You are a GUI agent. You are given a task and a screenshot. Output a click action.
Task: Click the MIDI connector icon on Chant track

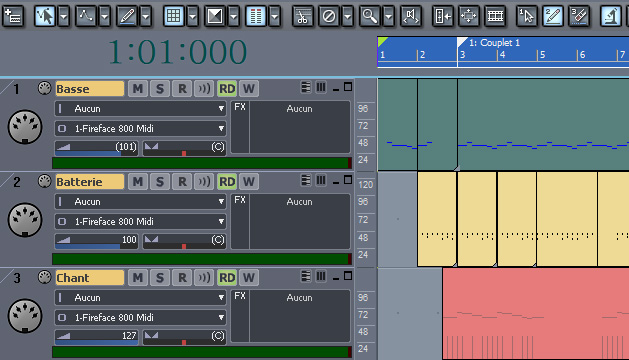[x=25, y=316]
